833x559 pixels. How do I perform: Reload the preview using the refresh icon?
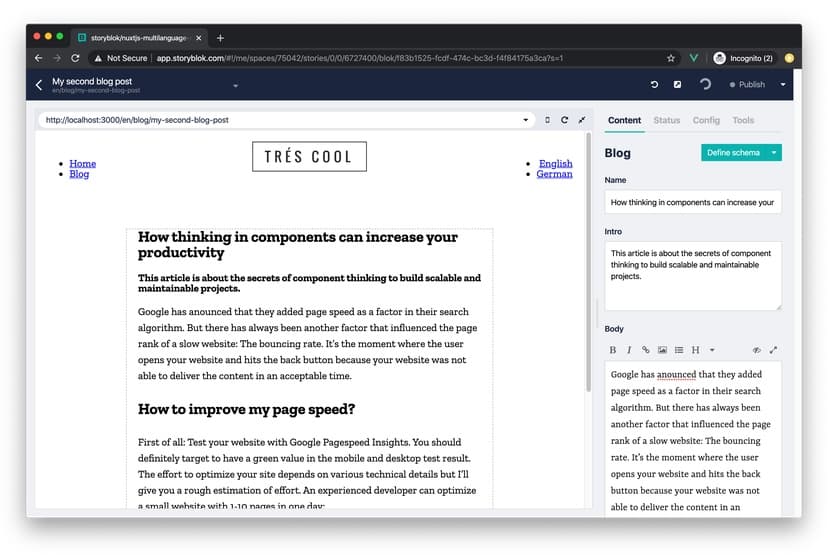564,120
